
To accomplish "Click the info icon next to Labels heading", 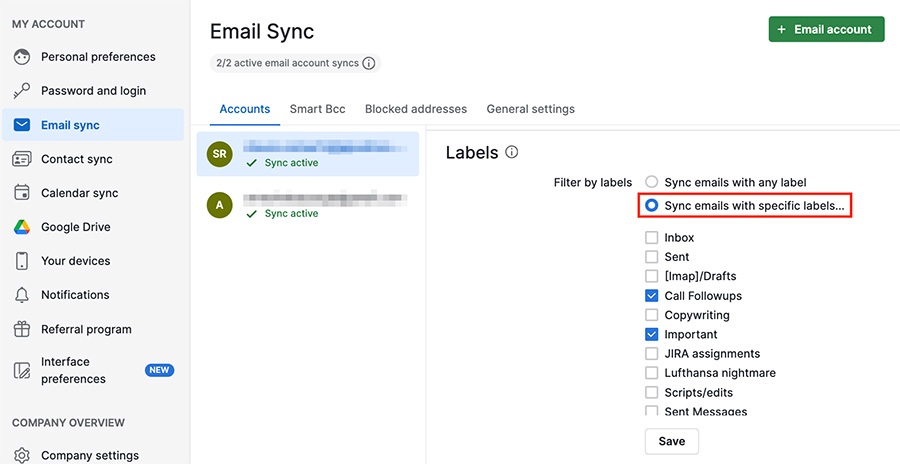I will (511, 152).
